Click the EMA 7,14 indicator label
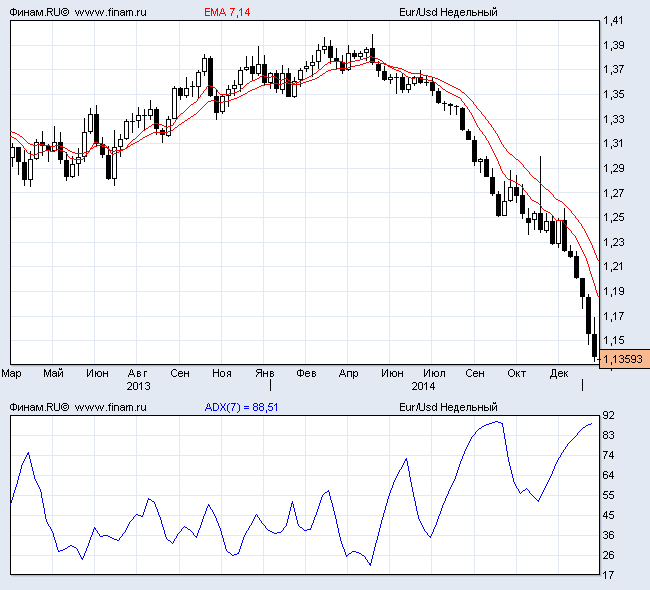 pyautogui.click(x=226, y=12)
